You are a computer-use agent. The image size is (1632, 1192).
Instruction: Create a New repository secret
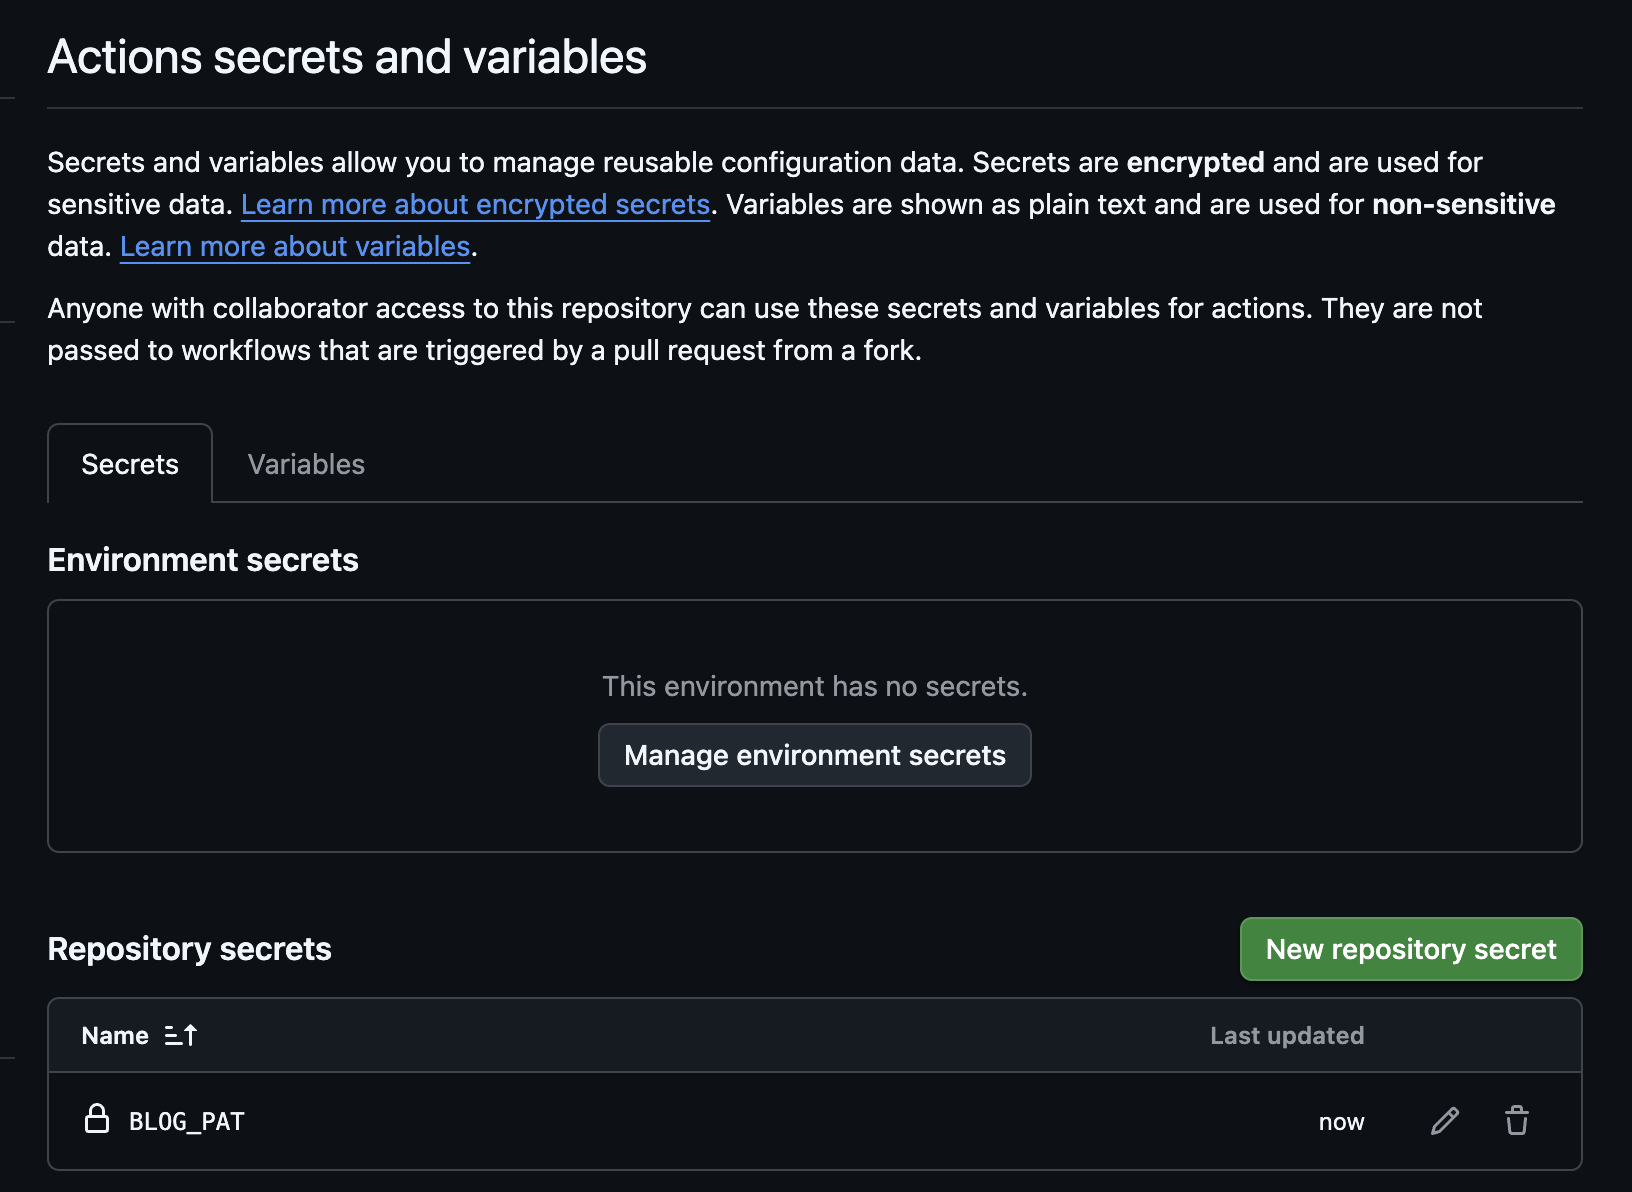click(x=1410, y=949)
